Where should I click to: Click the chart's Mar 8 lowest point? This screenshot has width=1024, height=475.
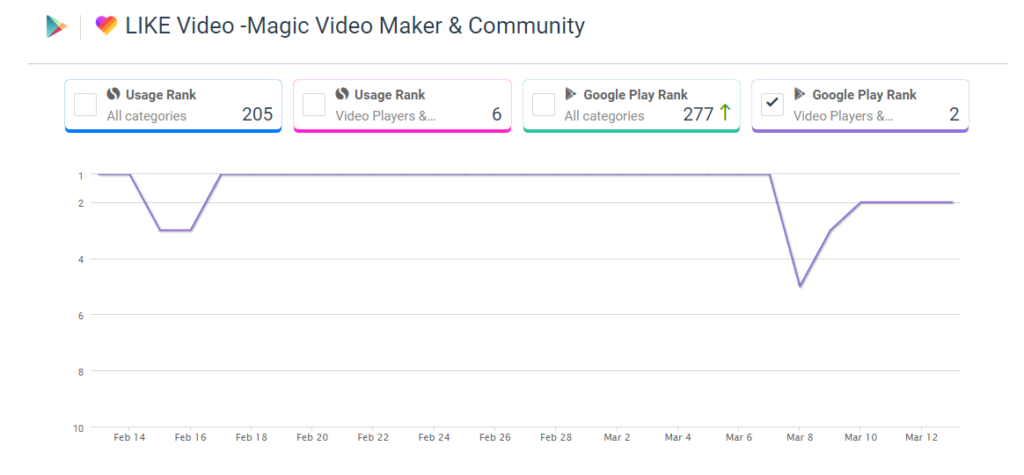[x=800, y=286]
